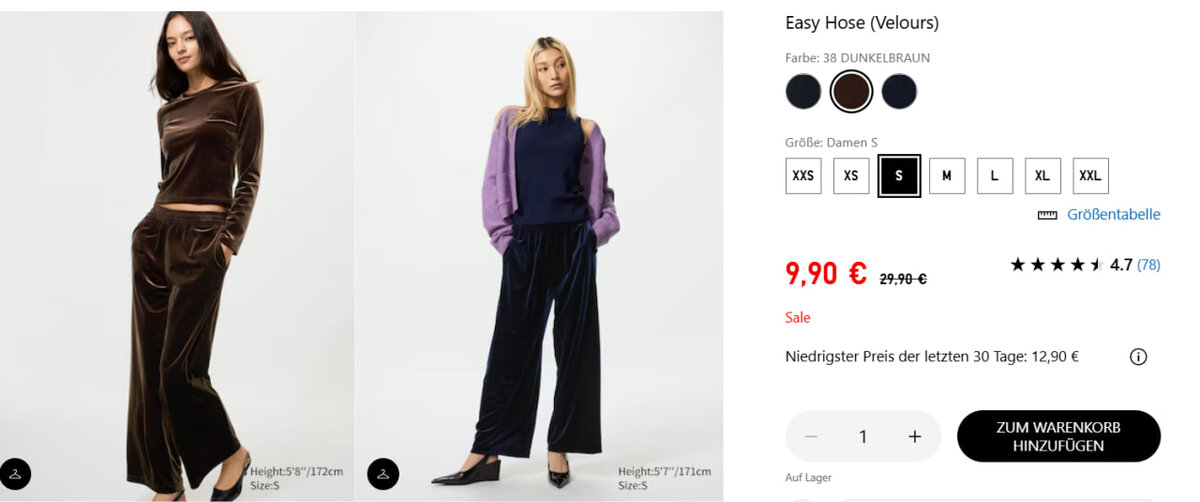This screenshot has width=1200, height=502.
Task: Open price info circle icon
Action: pos(1138,357)
